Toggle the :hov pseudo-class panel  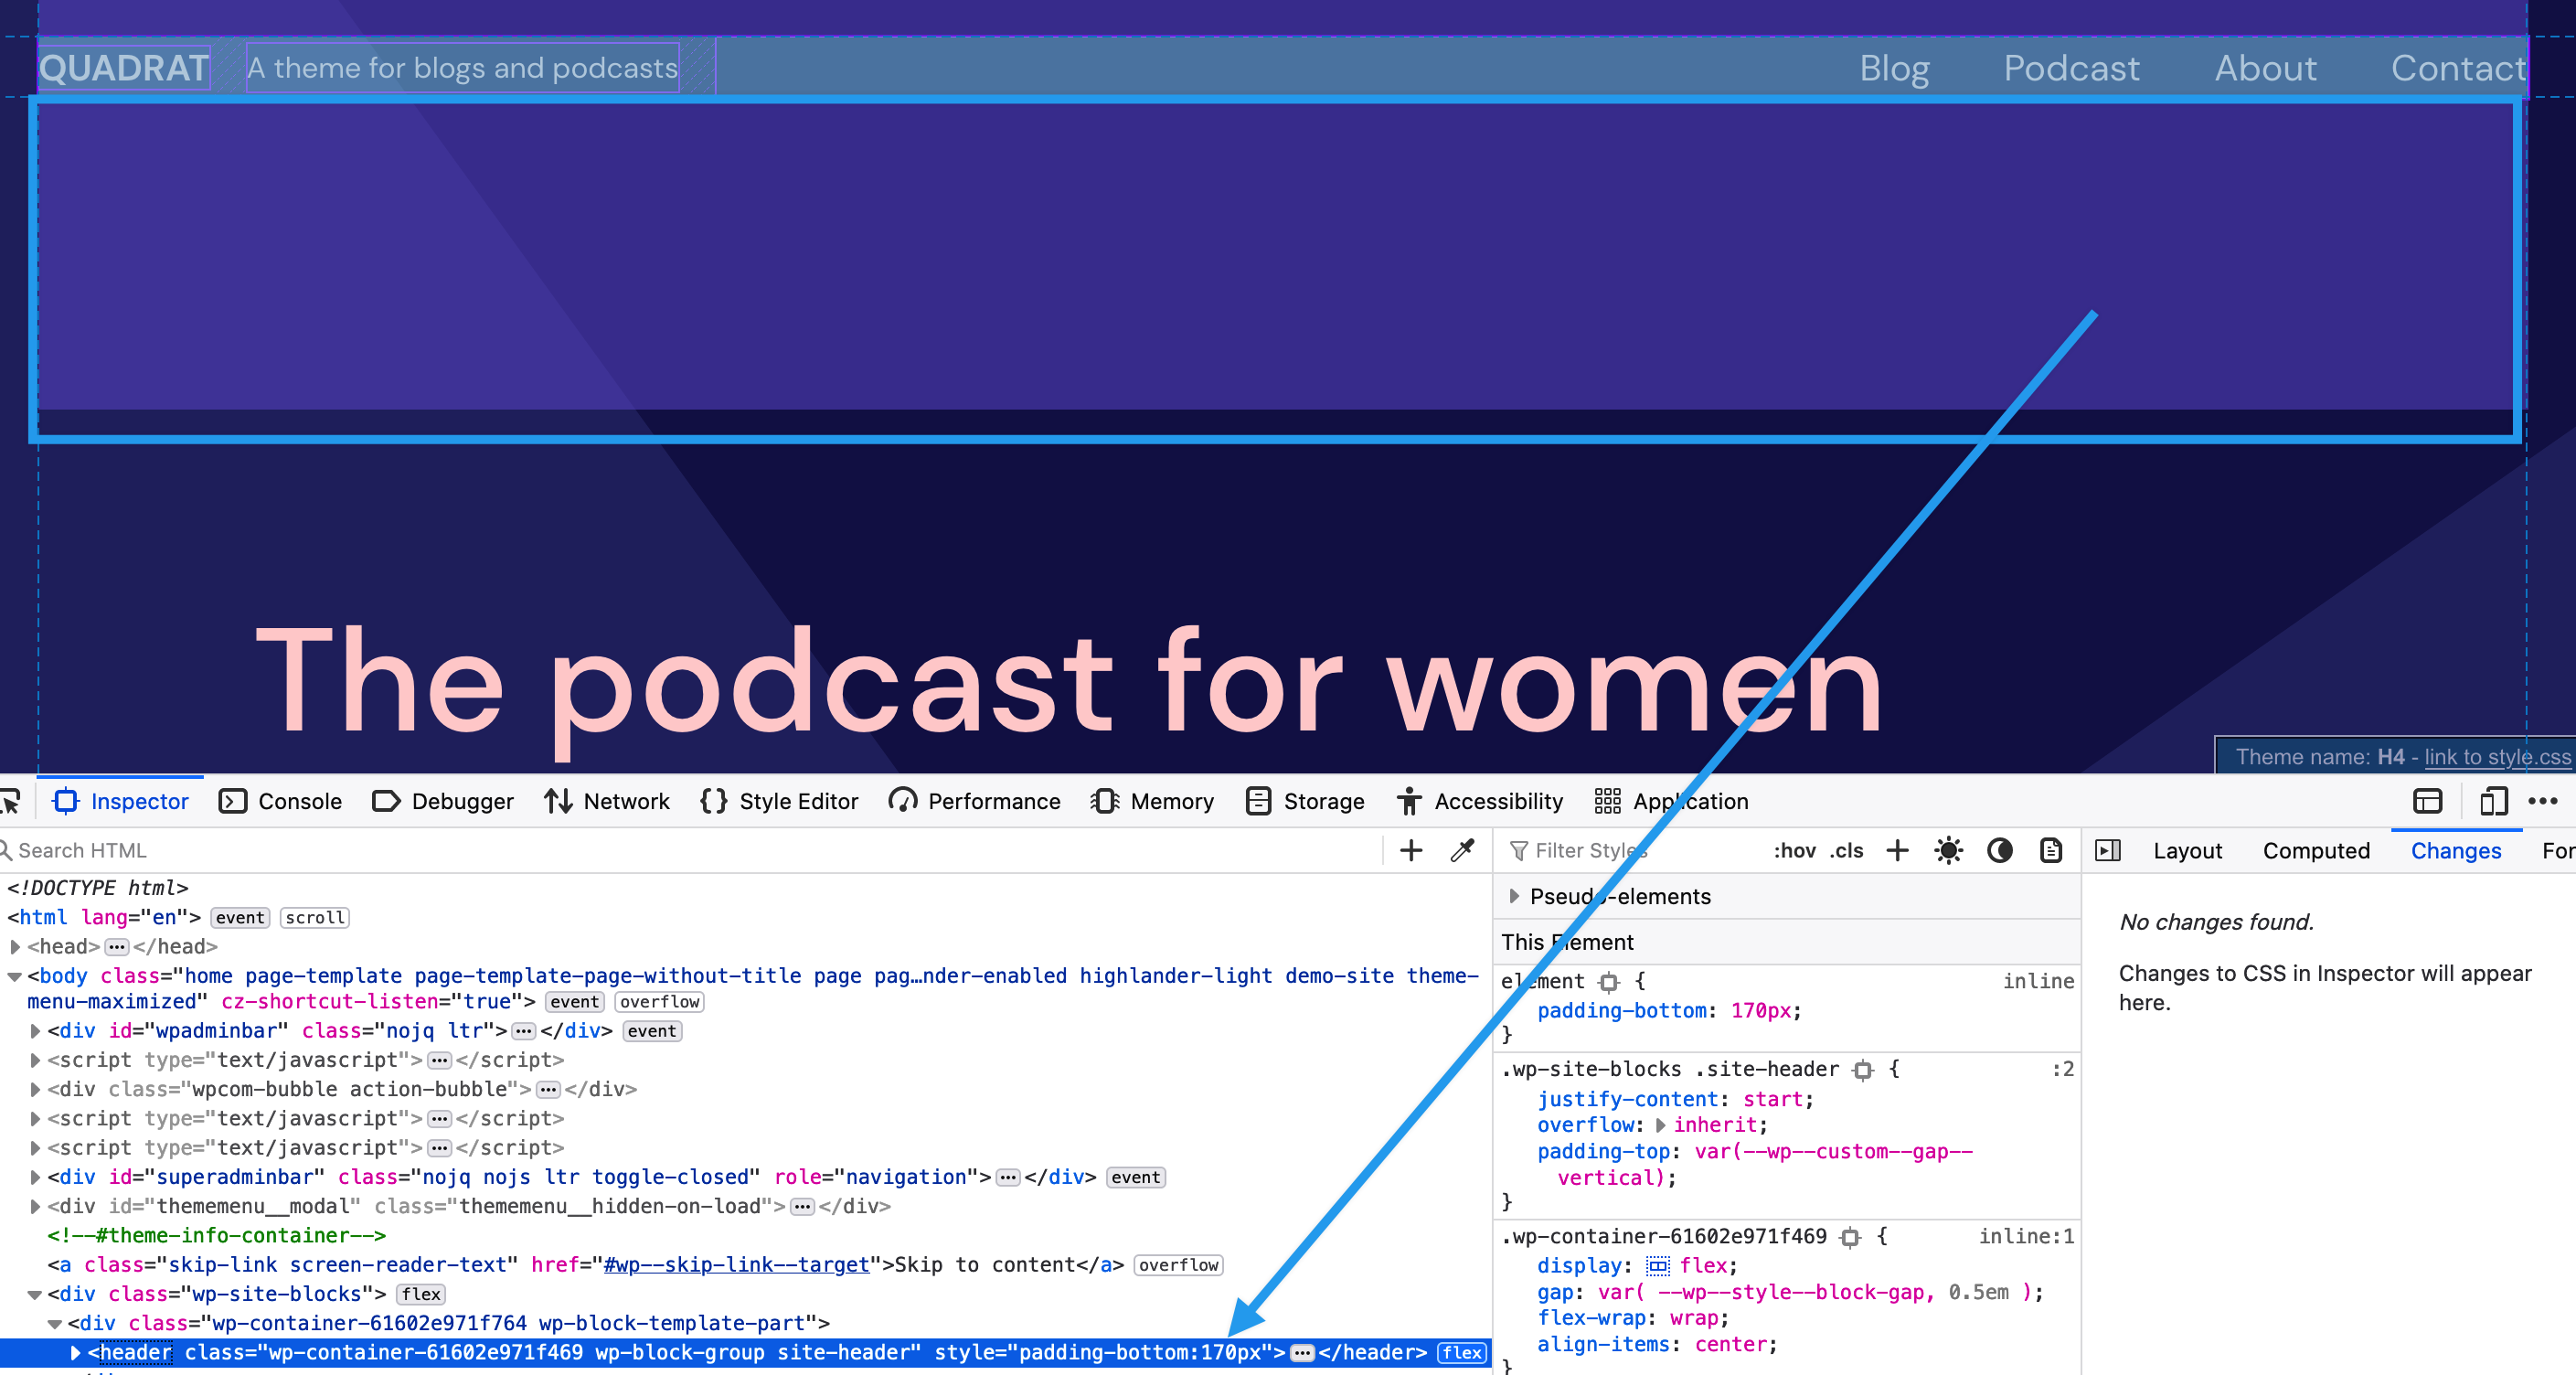(x=1796, y=850)
